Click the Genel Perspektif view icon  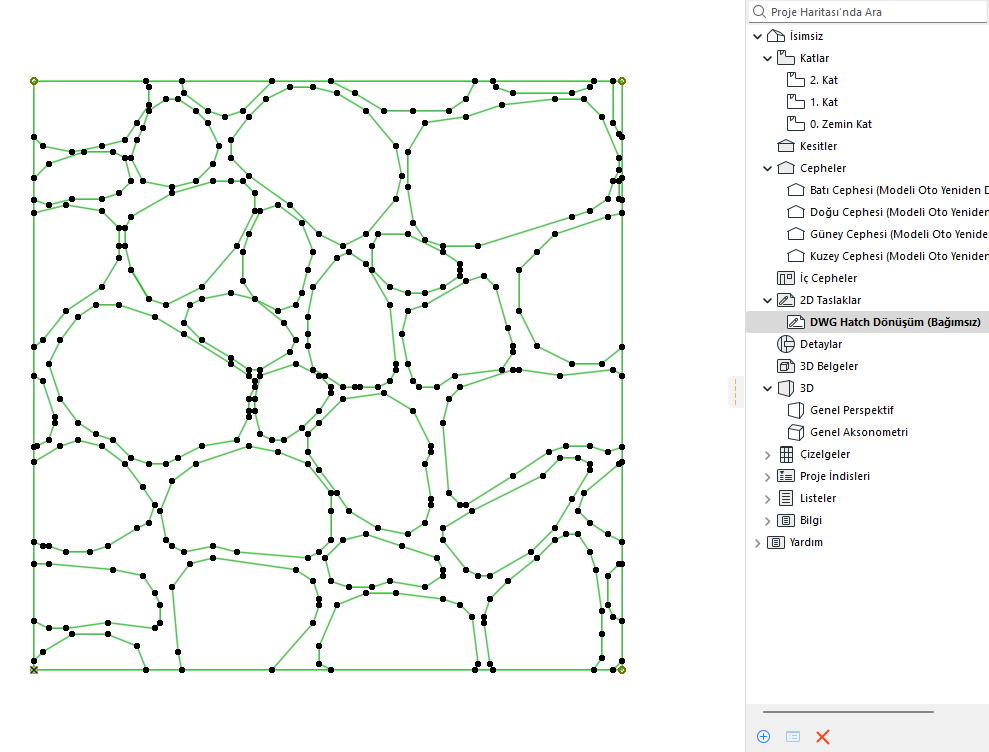click(x=795, y=410)
